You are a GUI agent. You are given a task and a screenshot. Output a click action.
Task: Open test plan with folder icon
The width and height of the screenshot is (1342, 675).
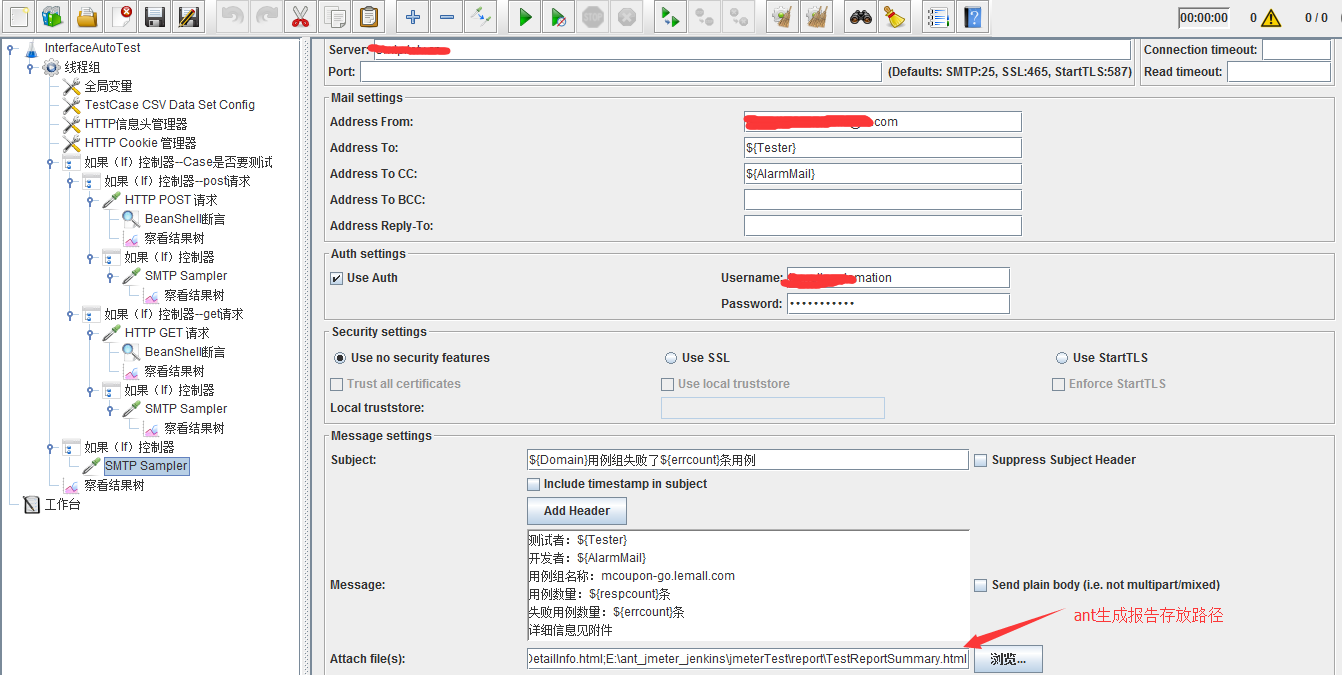point(88,17)
